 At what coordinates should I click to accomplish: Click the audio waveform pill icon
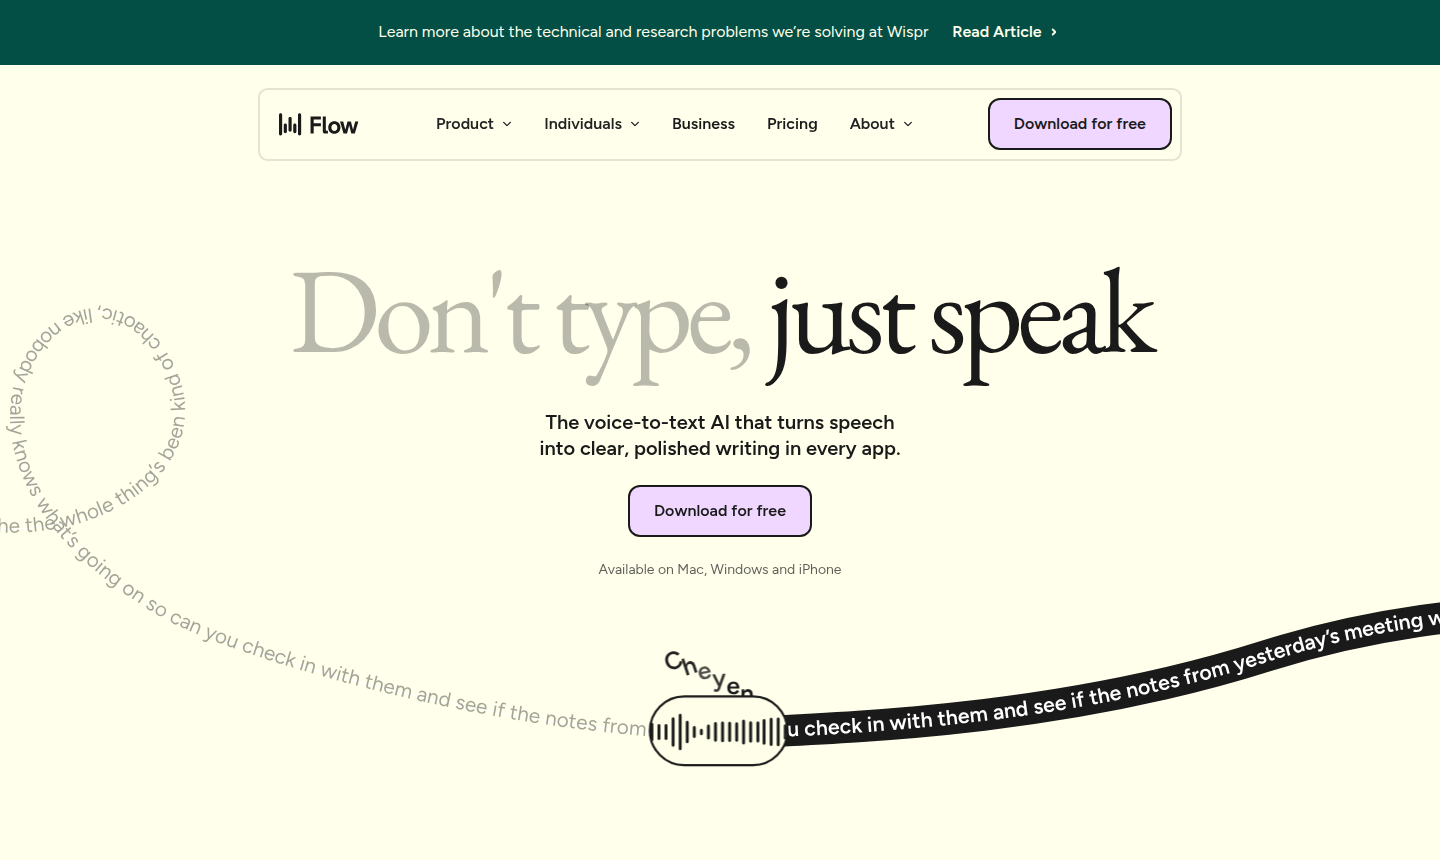717,731
